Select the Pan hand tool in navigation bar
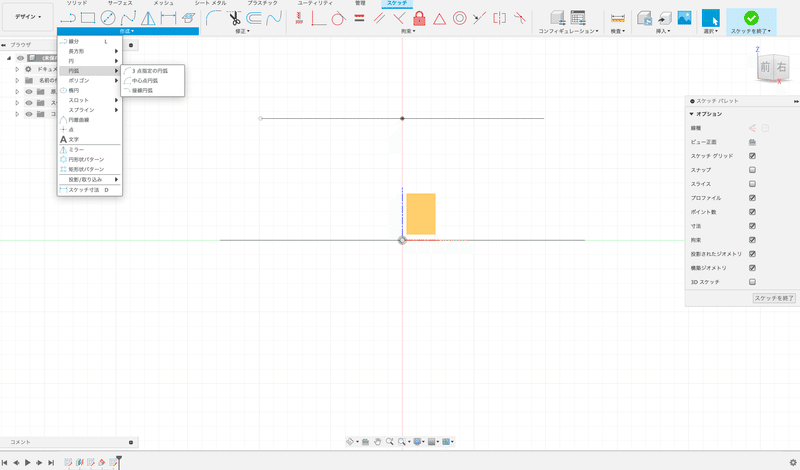This screenshot has width=800, height=470. pos(377,441)
